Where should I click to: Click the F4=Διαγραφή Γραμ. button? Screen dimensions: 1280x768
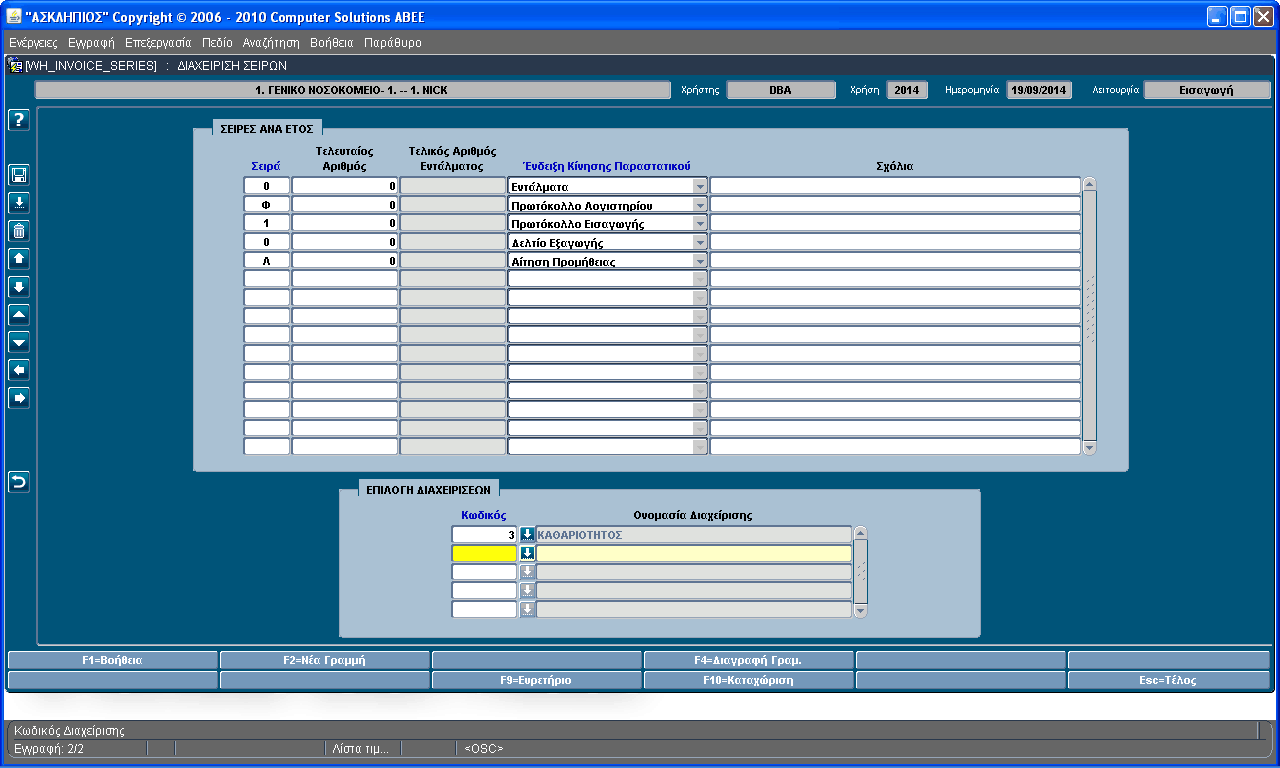[748, 660]
